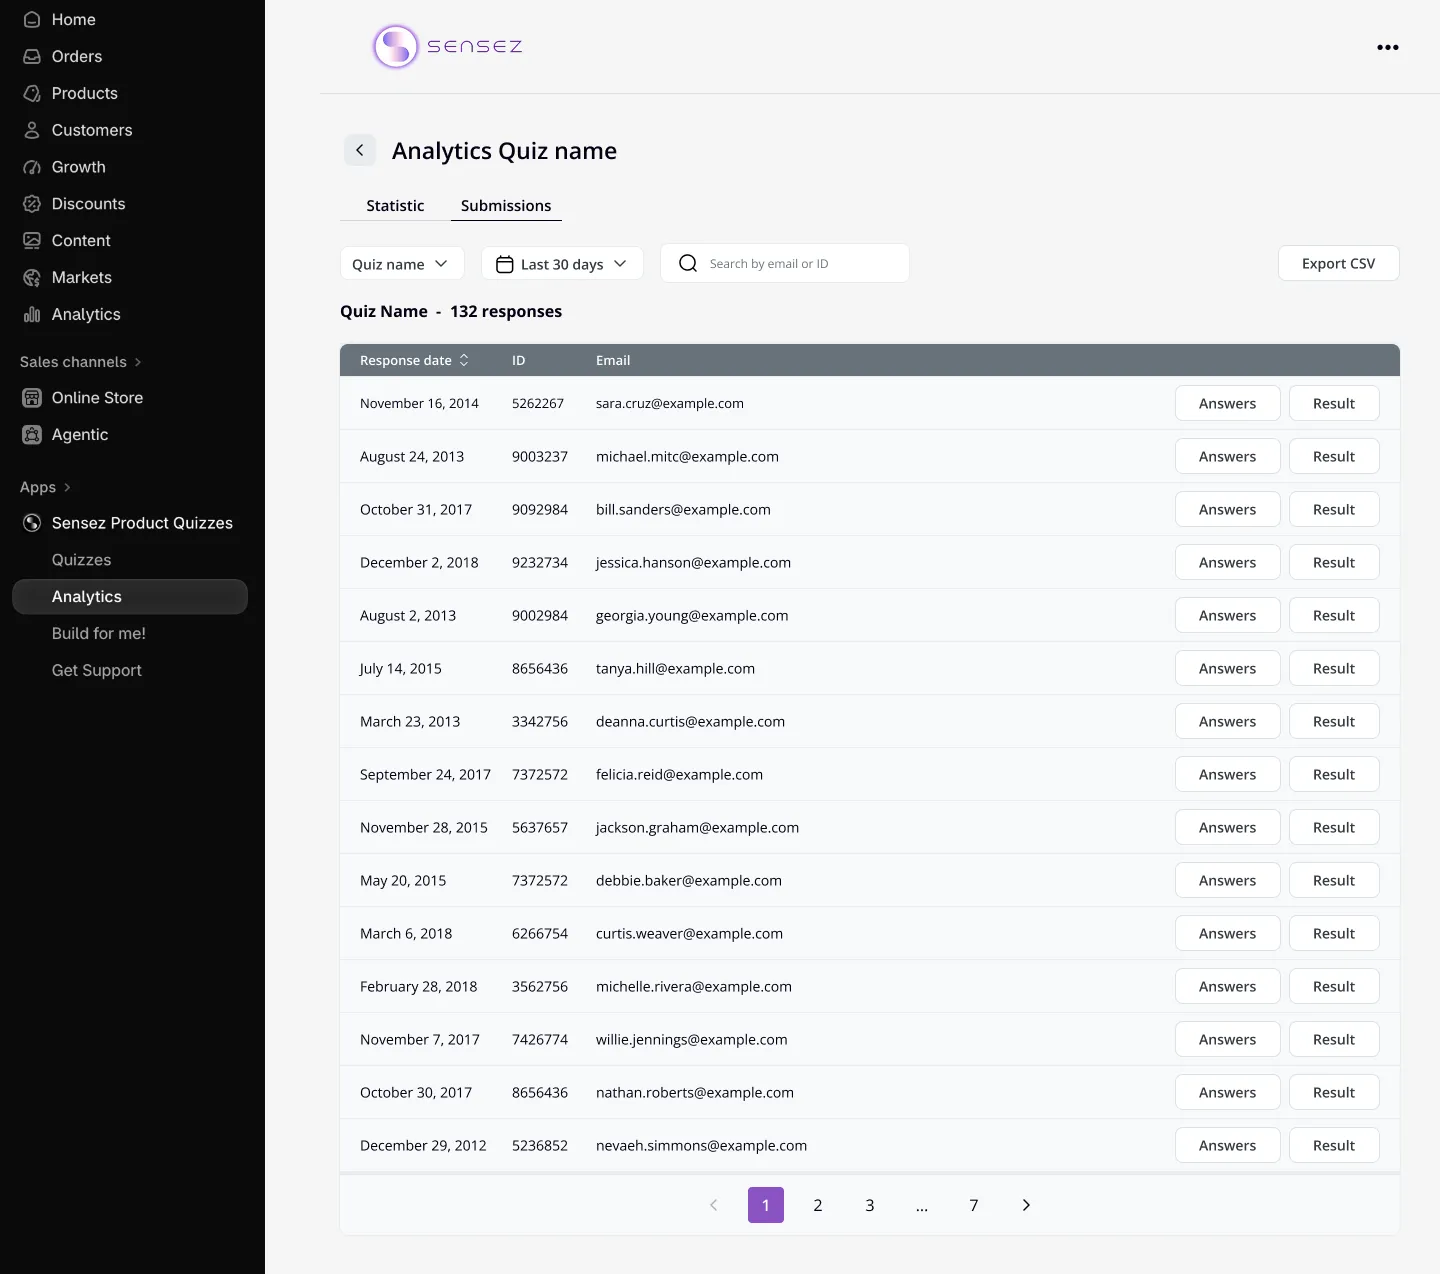This screenshot has height=1274, width=1440.
Task: Go back using the left arrow button
Action: [x=360, y=150]
